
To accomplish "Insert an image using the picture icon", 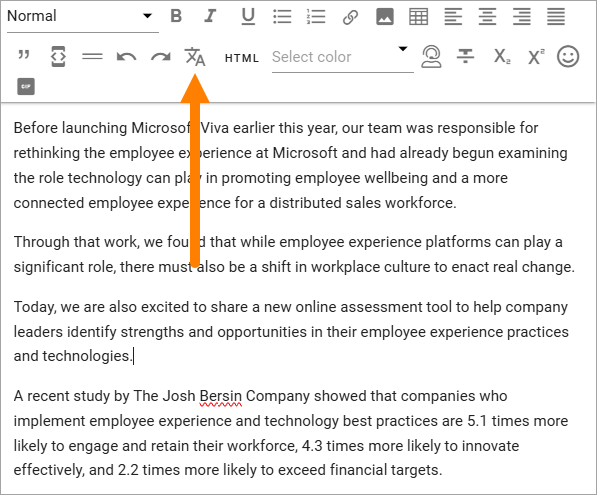I will point(385,17).
